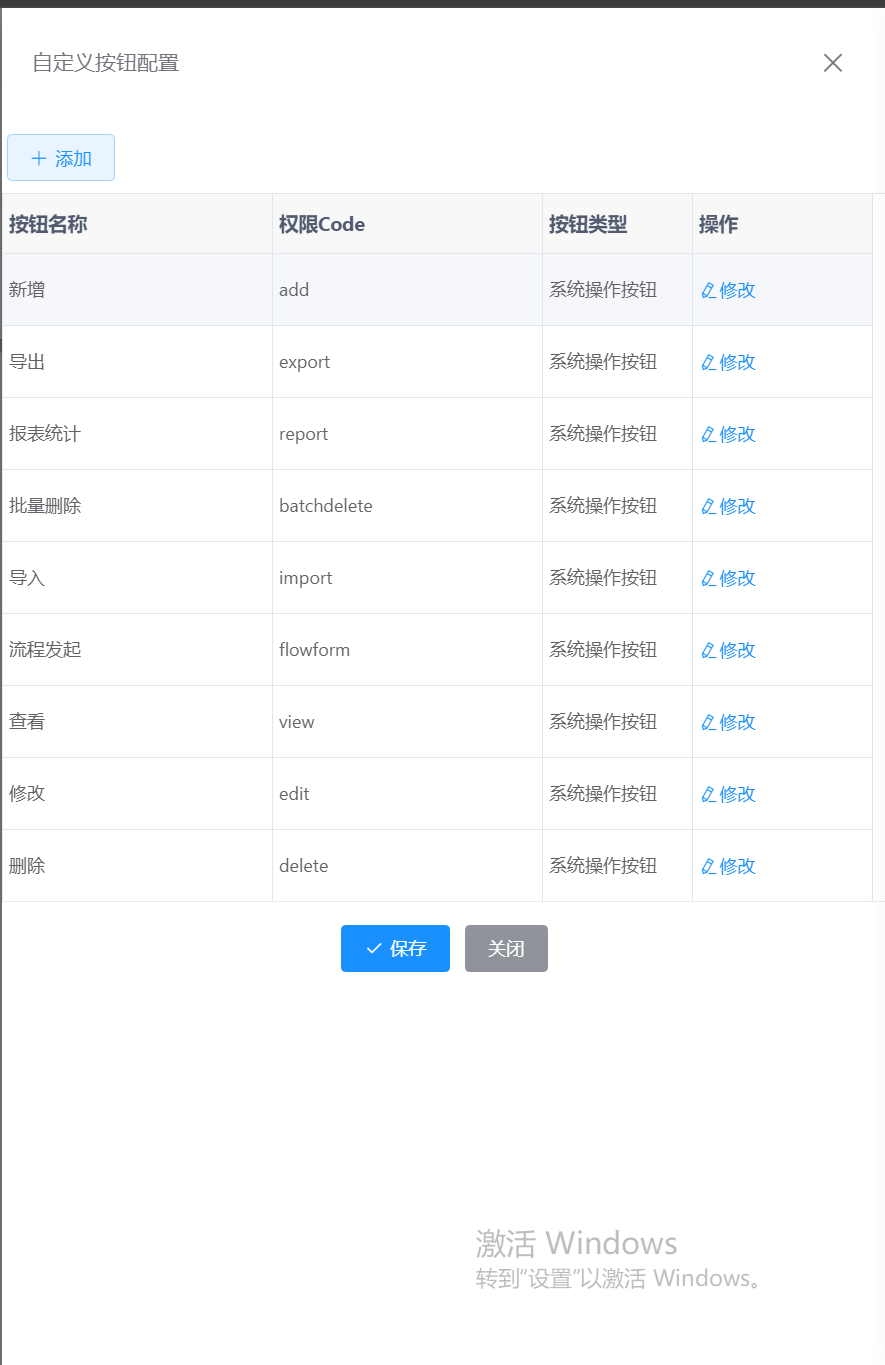The width and height of the screenshot is (885, 1365).
Task: Click the 按钮类型 column header
Action: [x=588, y=224]
